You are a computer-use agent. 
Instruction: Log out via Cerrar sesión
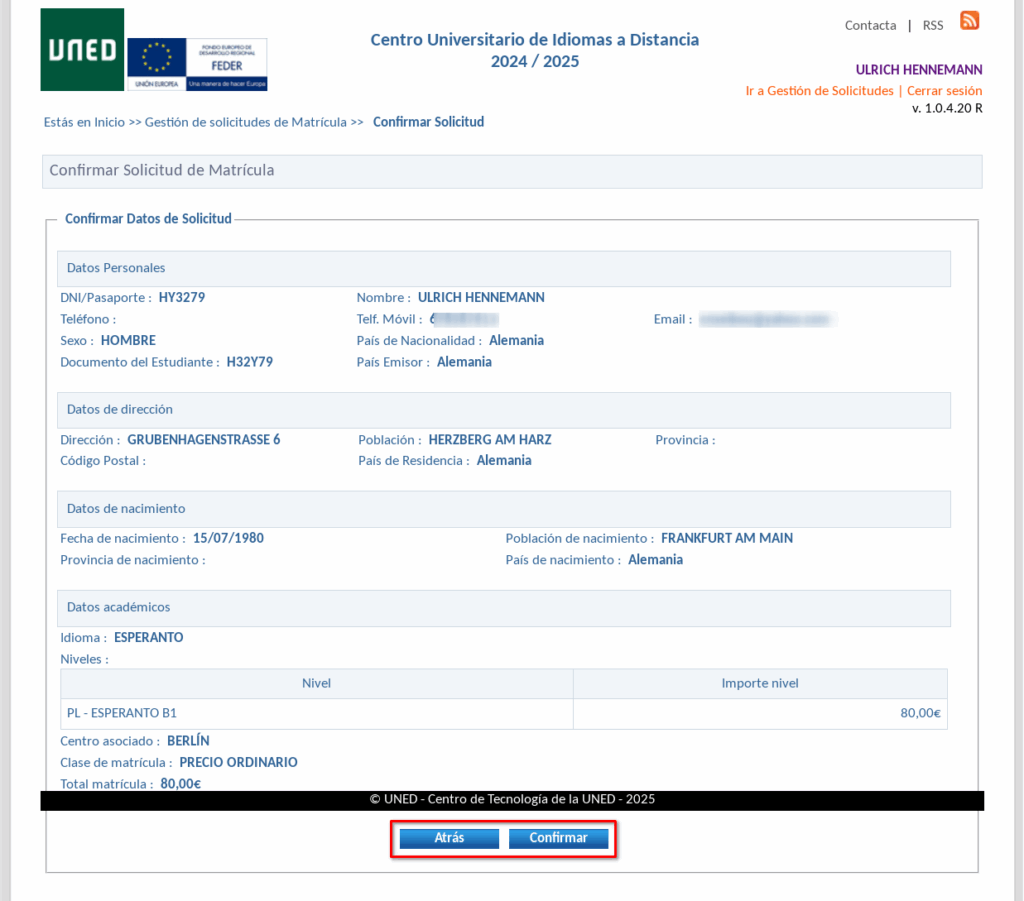pos(944,91)
